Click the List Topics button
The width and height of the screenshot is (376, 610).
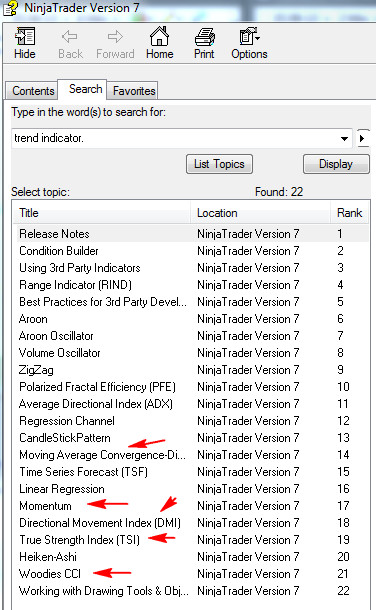pyautogui.click(x=219, y=164)
